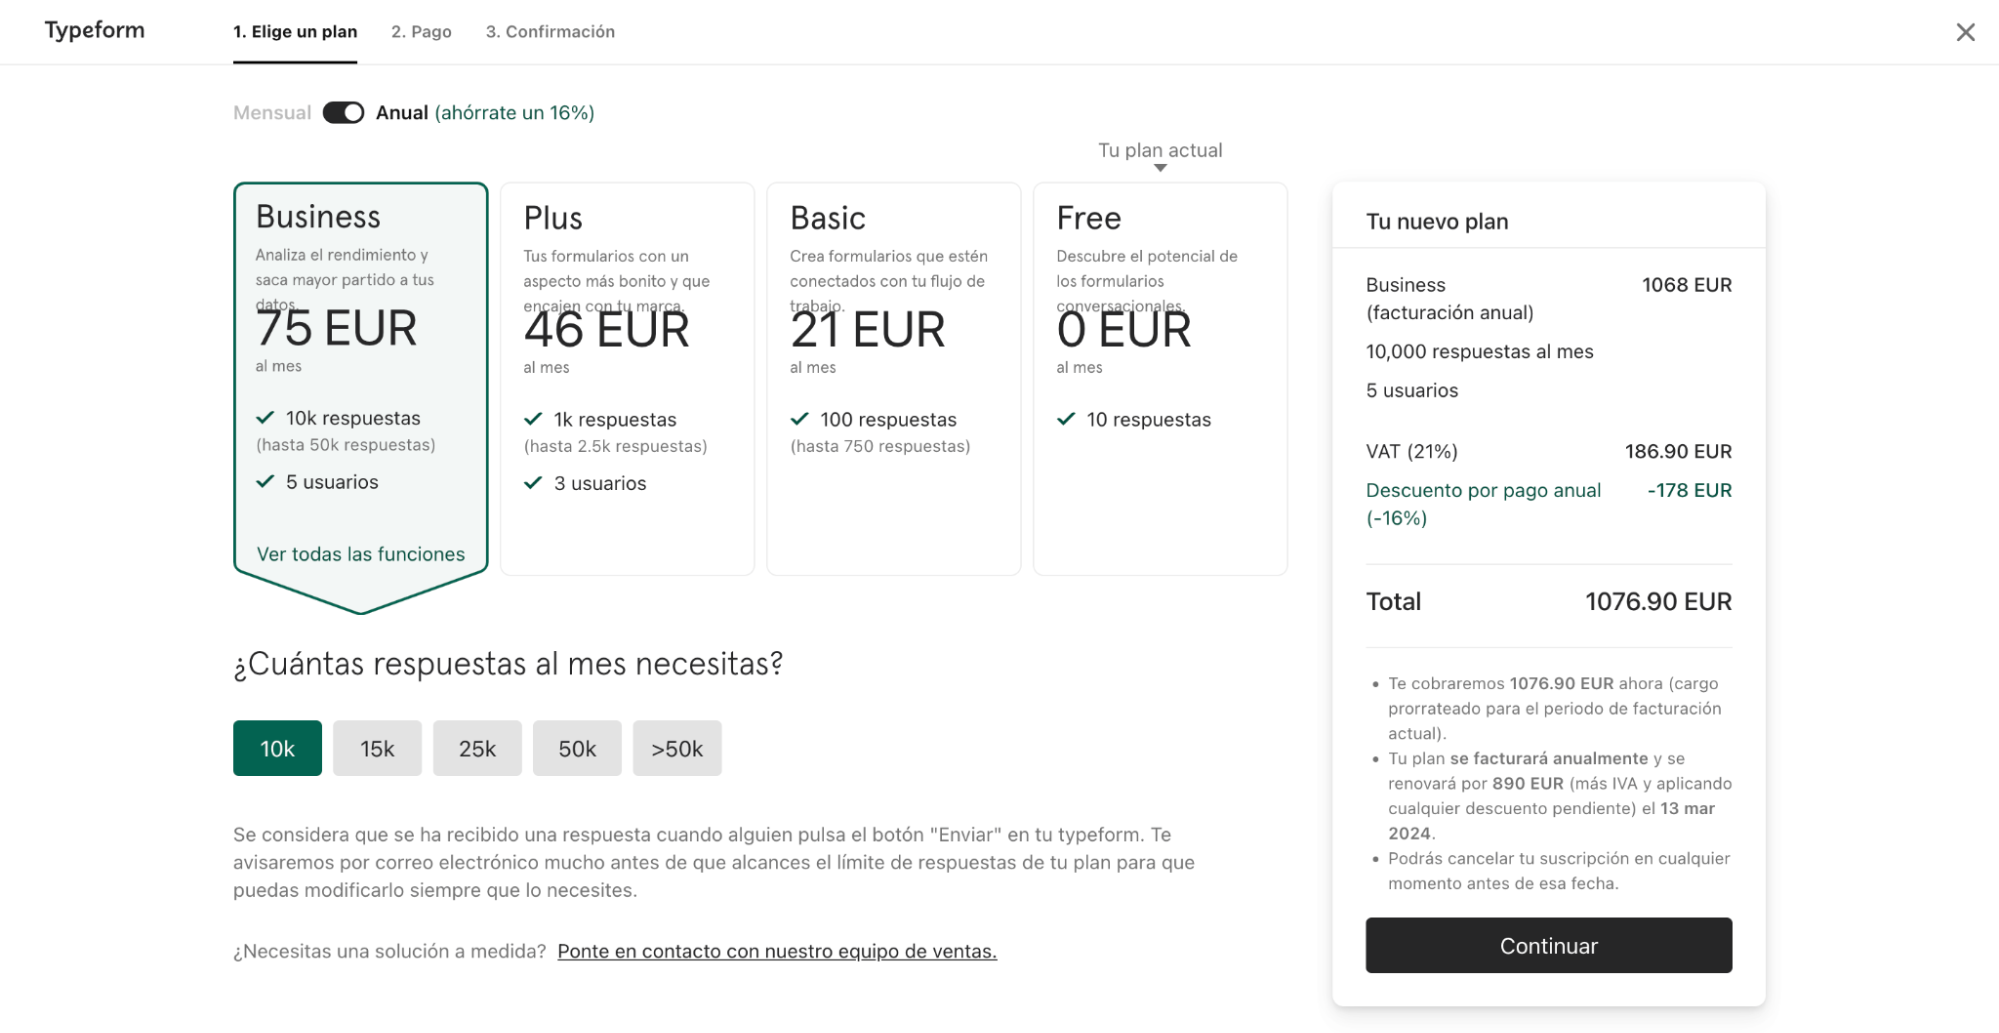Select the Free plan card
1999x1033 pixels.
coord(1160,378)
